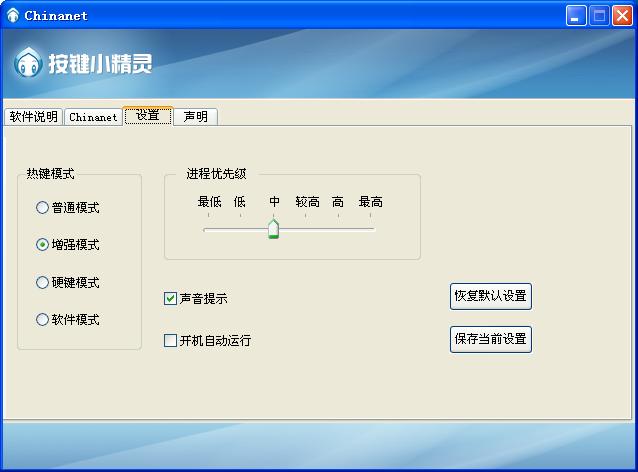Minimize the Chinanet window

click(576, 16)
